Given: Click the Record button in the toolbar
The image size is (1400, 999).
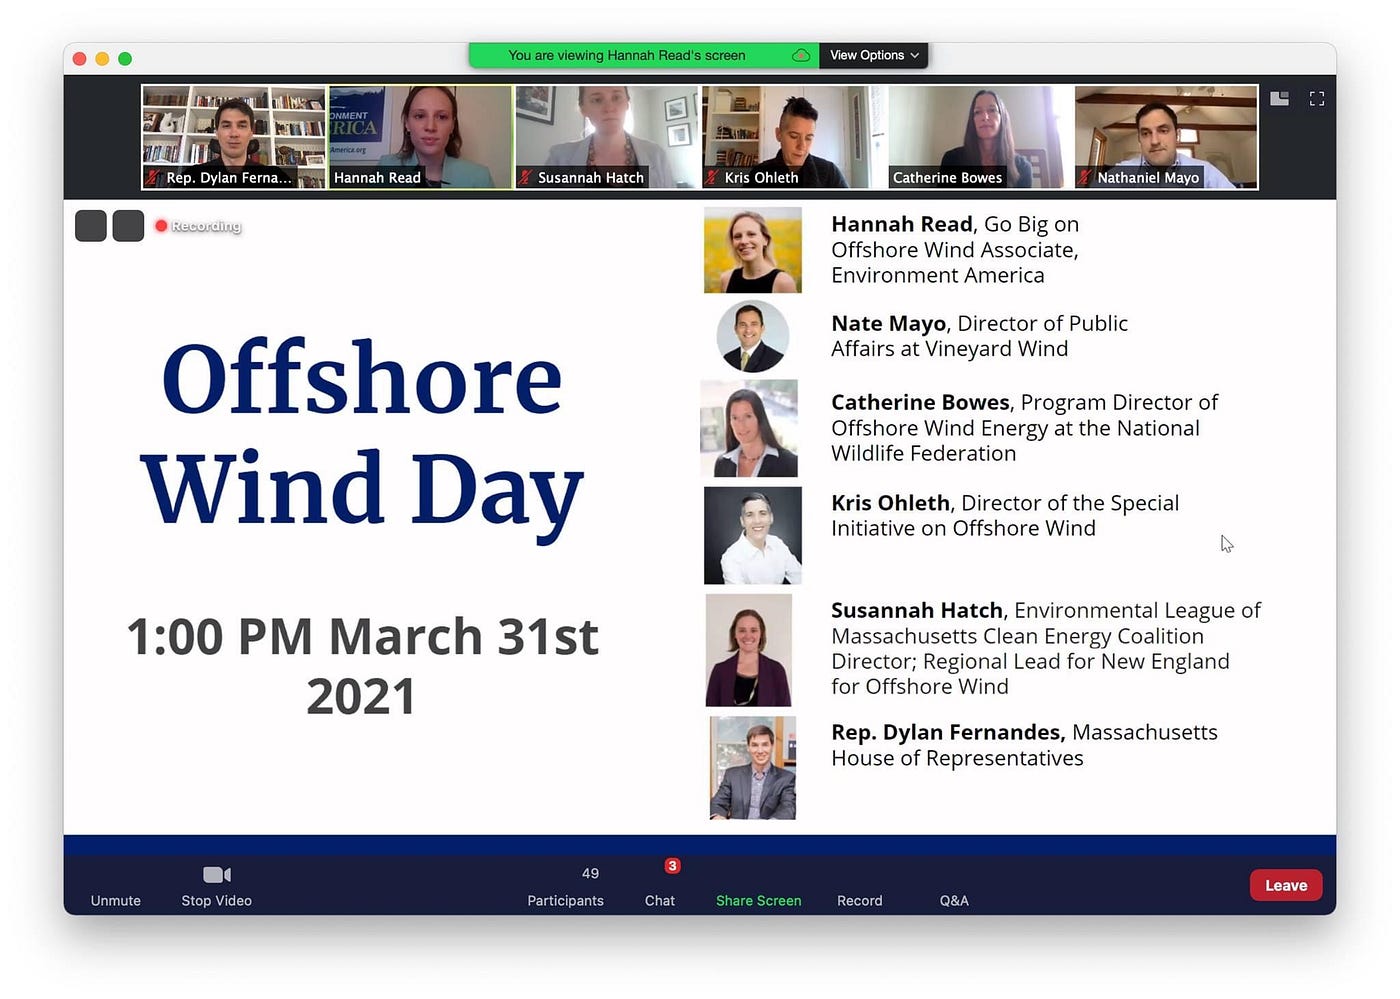Looking at the screenshot, I should [859, 900].
